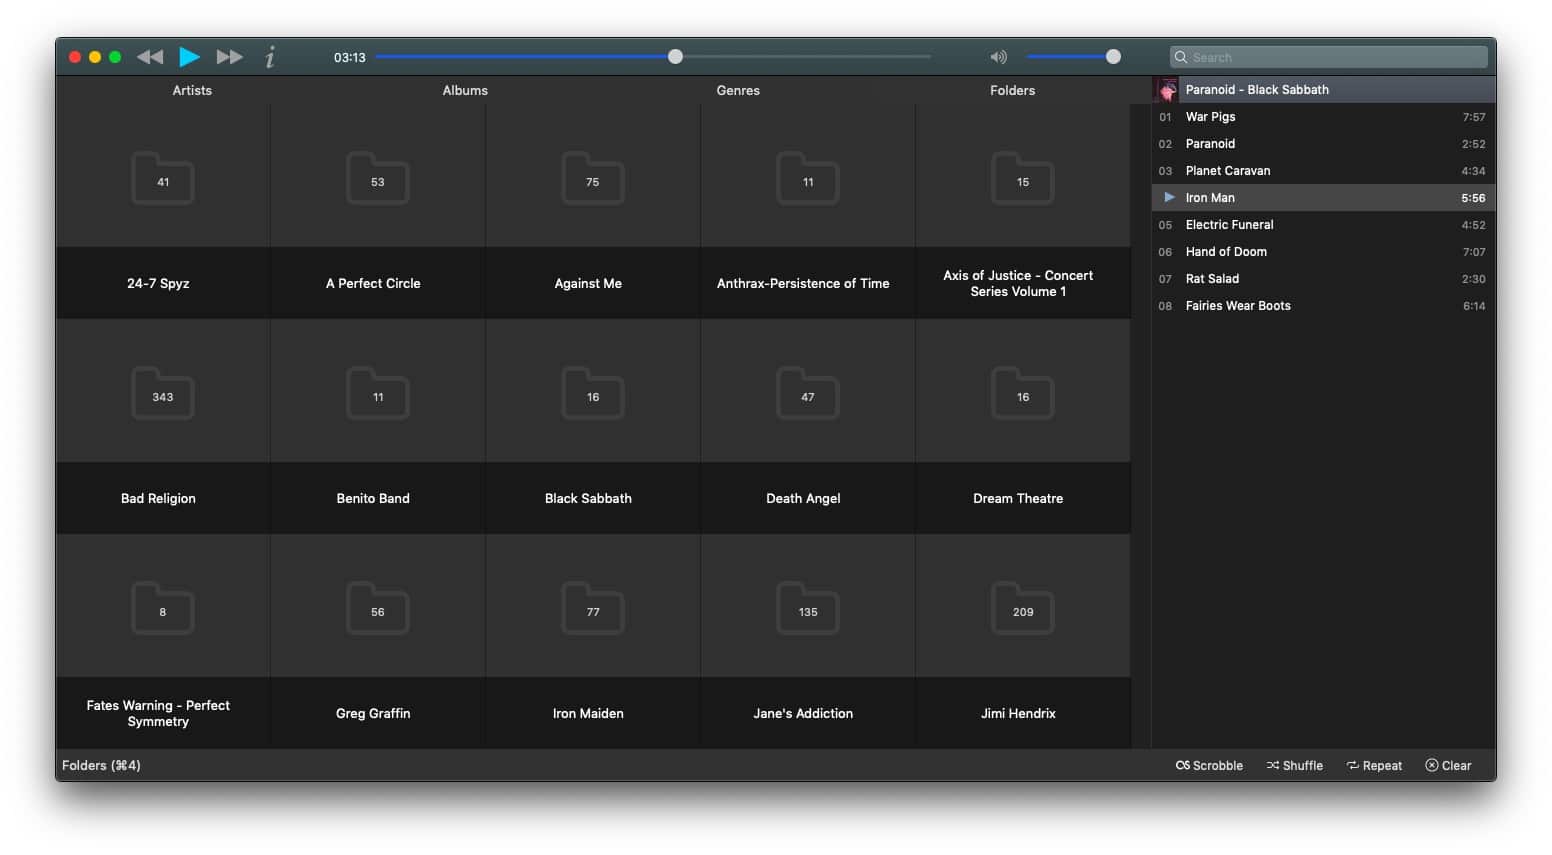Switch to the Albums tab
Image resolution: width=1552 pixels, height=855 pixels.
pos(465,90)
